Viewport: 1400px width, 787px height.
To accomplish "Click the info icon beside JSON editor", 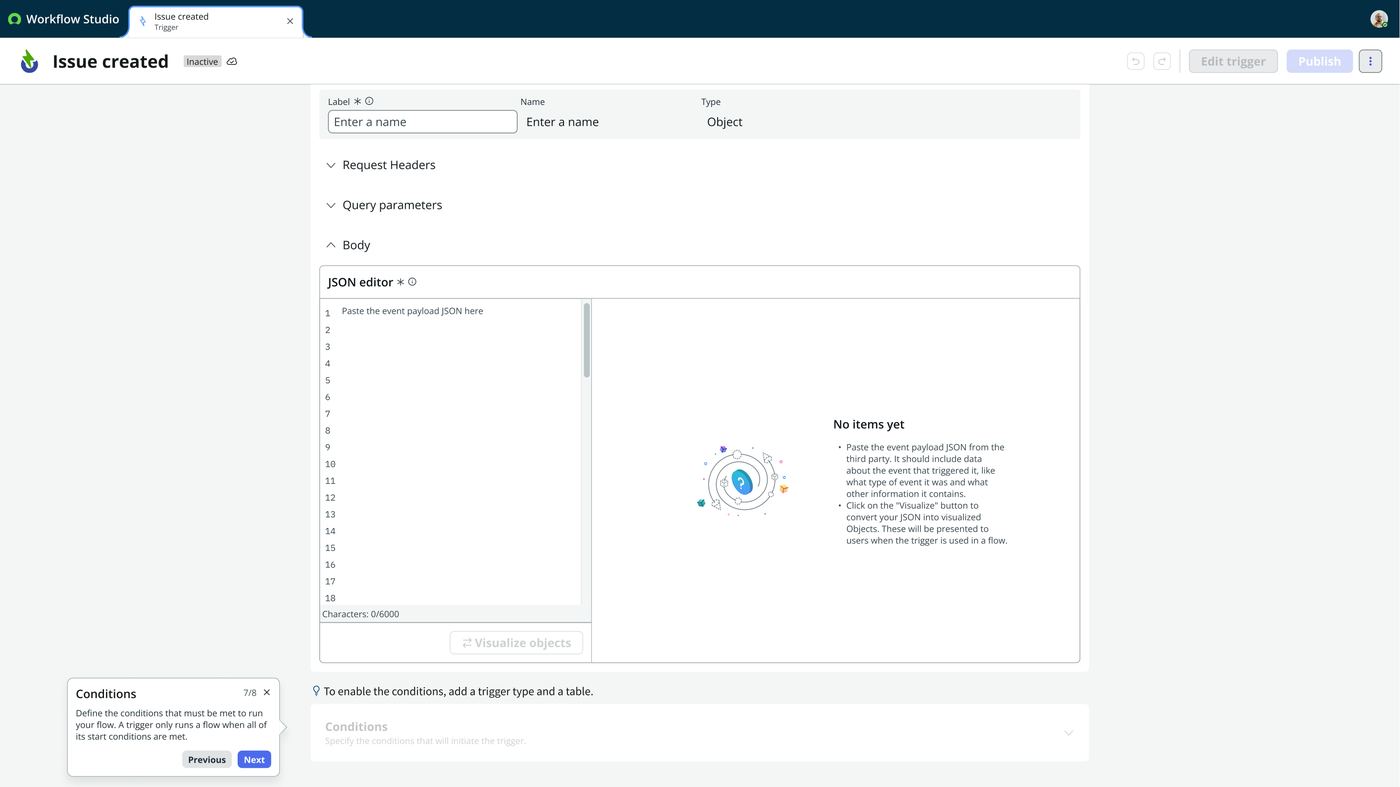I will 412,282.
